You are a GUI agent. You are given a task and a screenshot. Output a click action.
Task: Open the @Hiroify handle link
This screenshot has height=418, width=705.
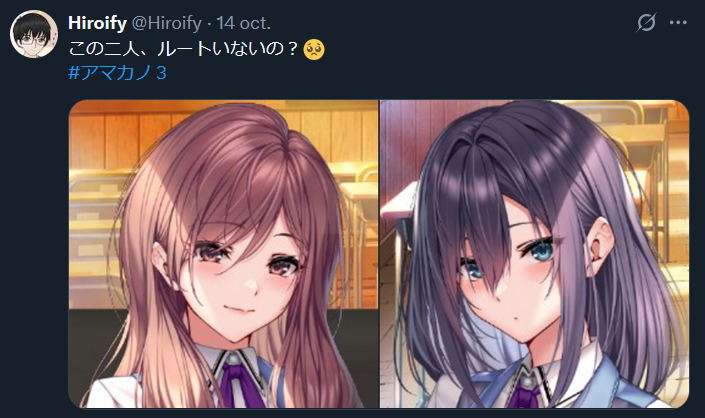(x=166, y=23)
